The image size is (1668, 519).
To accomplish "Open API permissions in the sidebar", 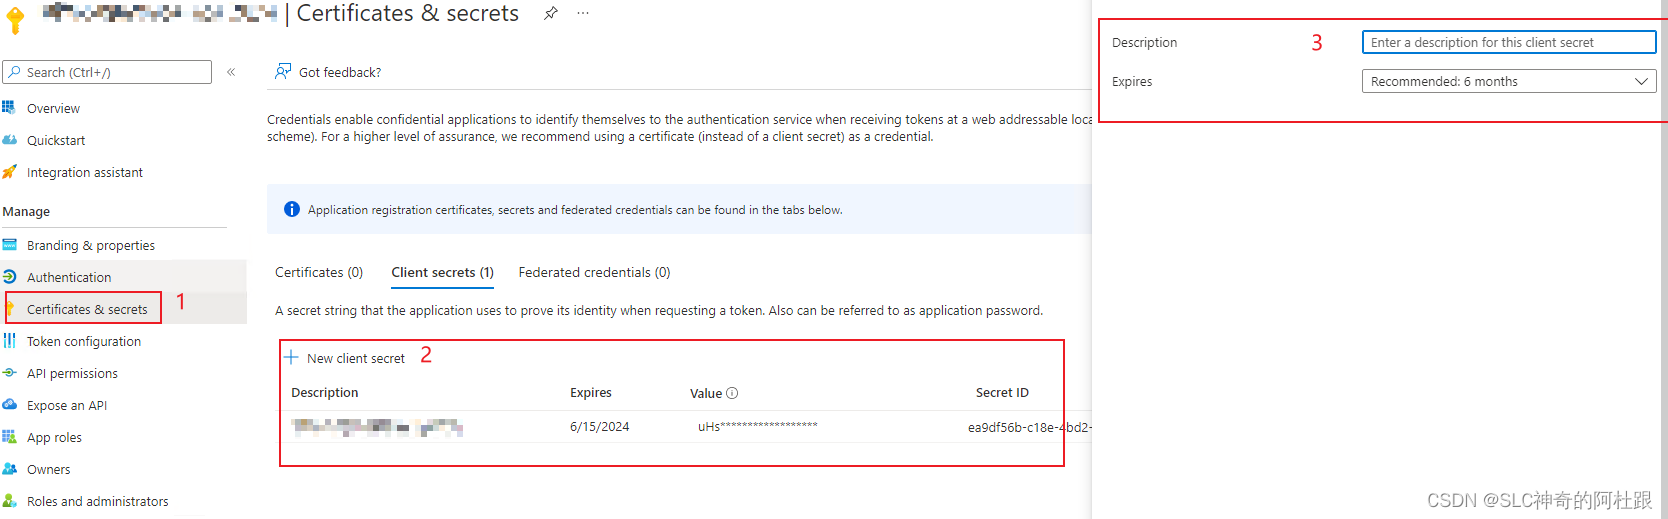I will coord(72,373).
